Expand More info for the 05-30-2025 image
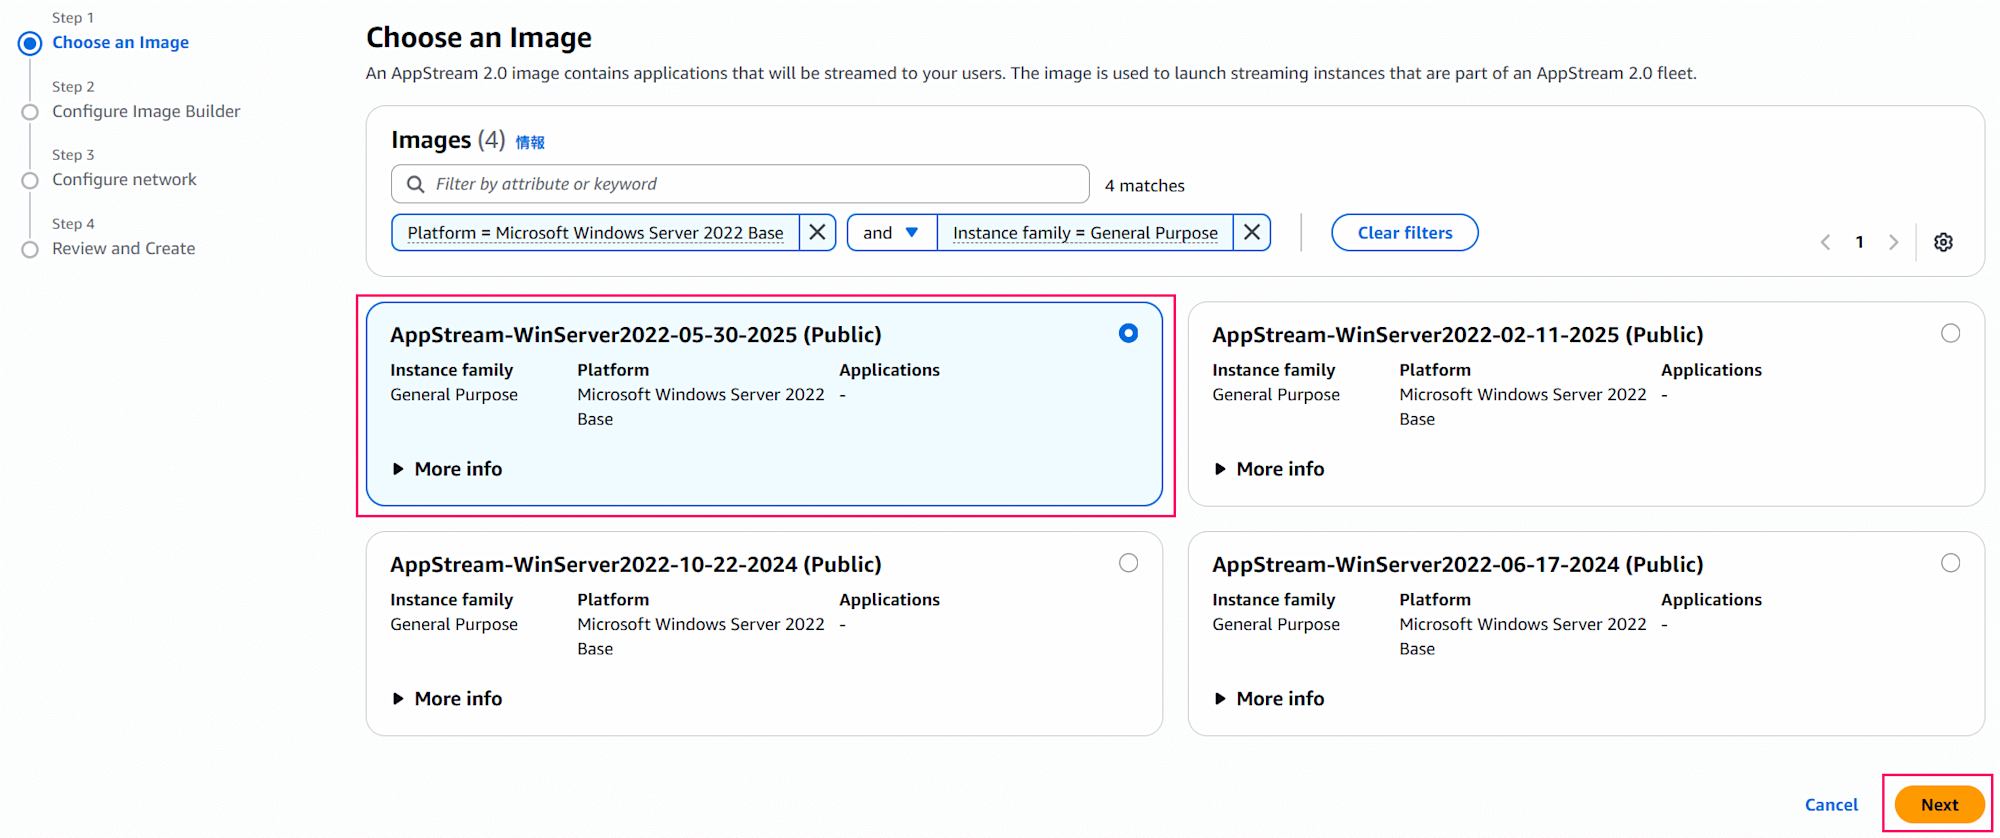Viewport: 2000px width, 838px height. 447,469
